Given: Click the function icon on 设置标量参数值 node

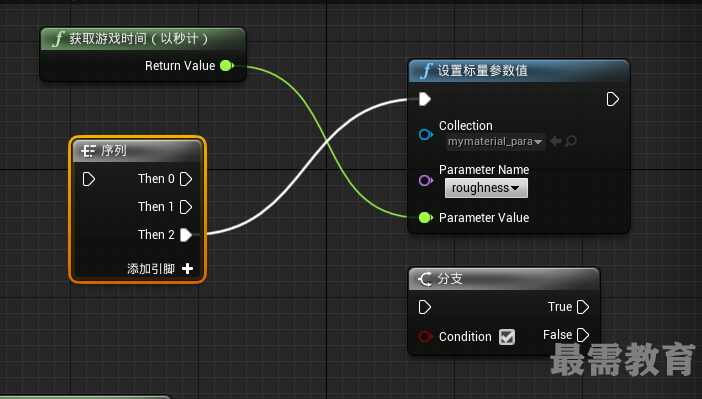Looking at the screenshot, I should pyautogui.click(x=426, y=71).
